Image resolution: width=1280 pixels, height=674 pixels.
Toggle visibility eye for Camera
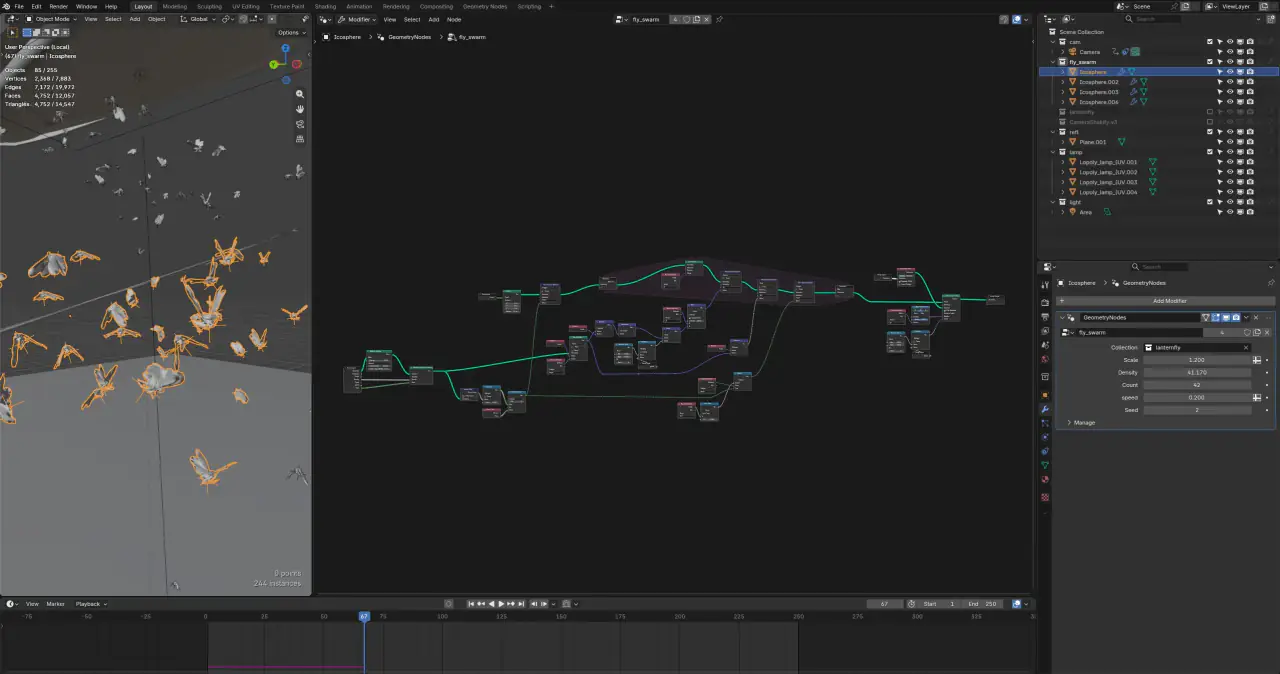(x=1229, y=52)
